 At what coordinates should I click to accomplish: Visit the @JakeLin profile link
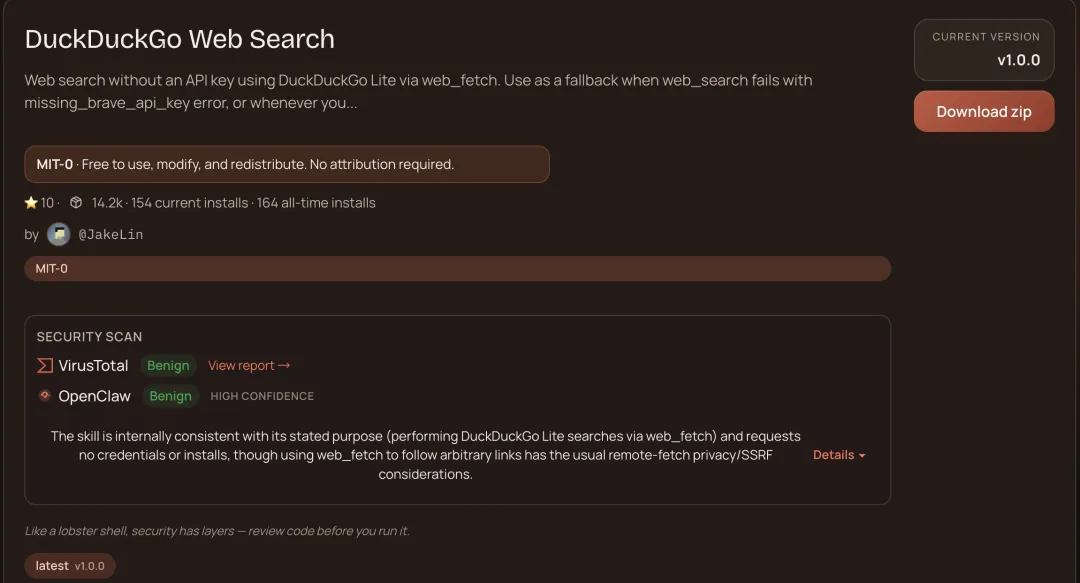111,234
